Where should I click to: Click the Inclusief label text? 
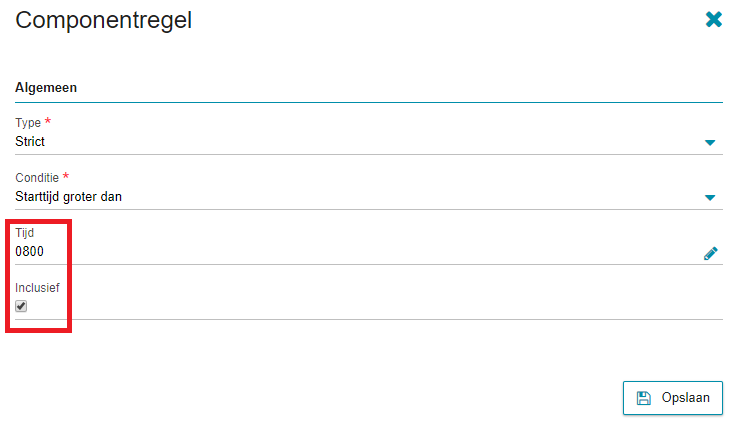pyautogui.click(x=37, y=288)
